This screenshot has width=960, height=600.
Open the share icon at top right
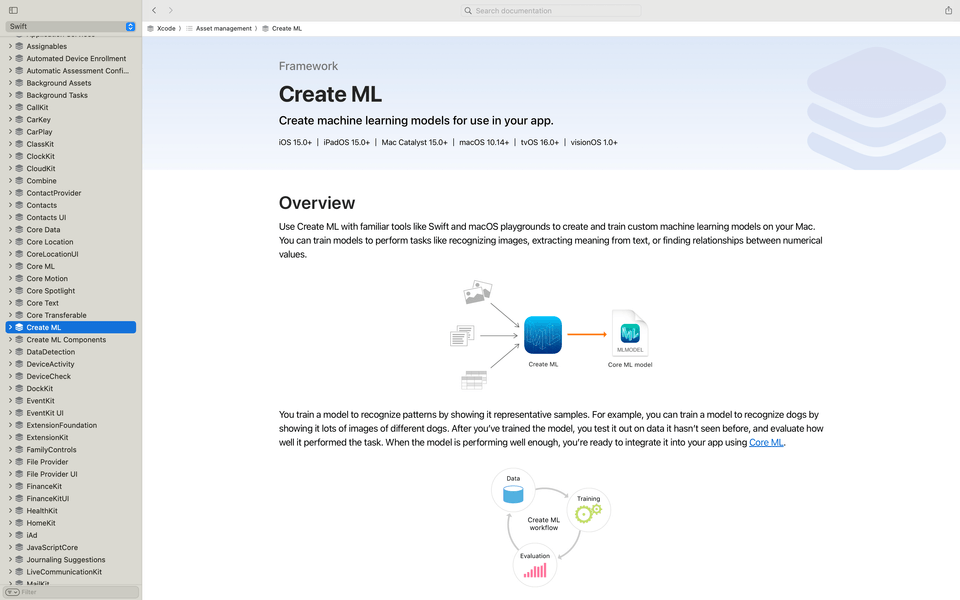pyautogui.click(x=948, y=10)
